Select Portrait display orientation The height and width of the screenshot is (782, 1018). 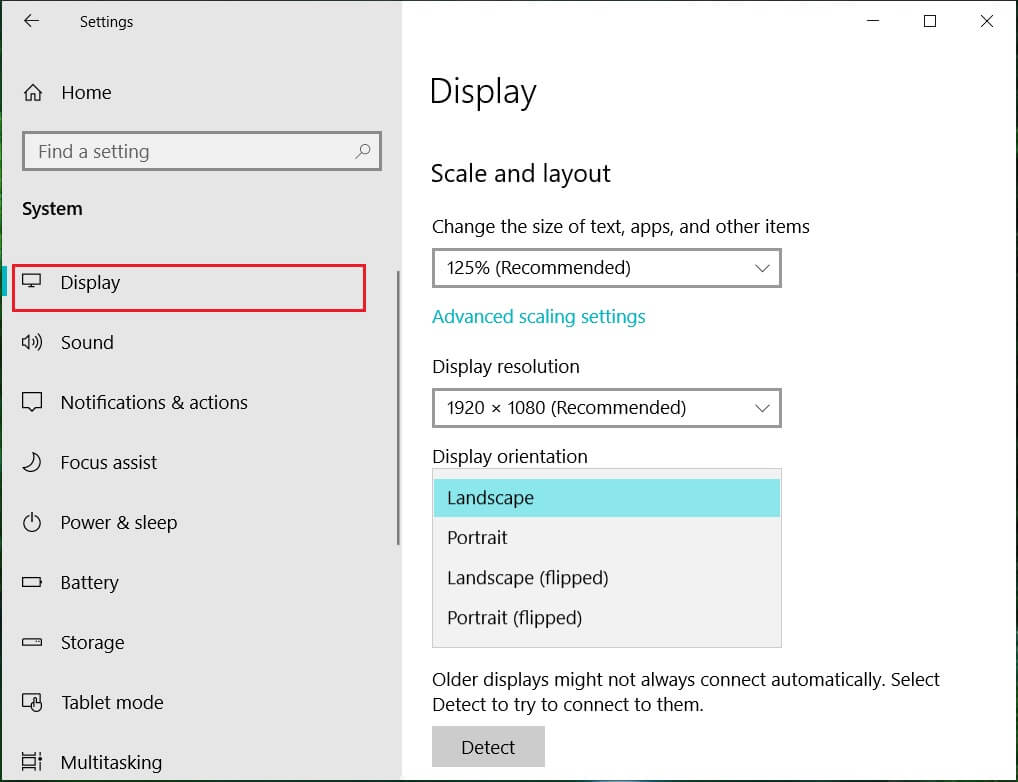point(477,537)
